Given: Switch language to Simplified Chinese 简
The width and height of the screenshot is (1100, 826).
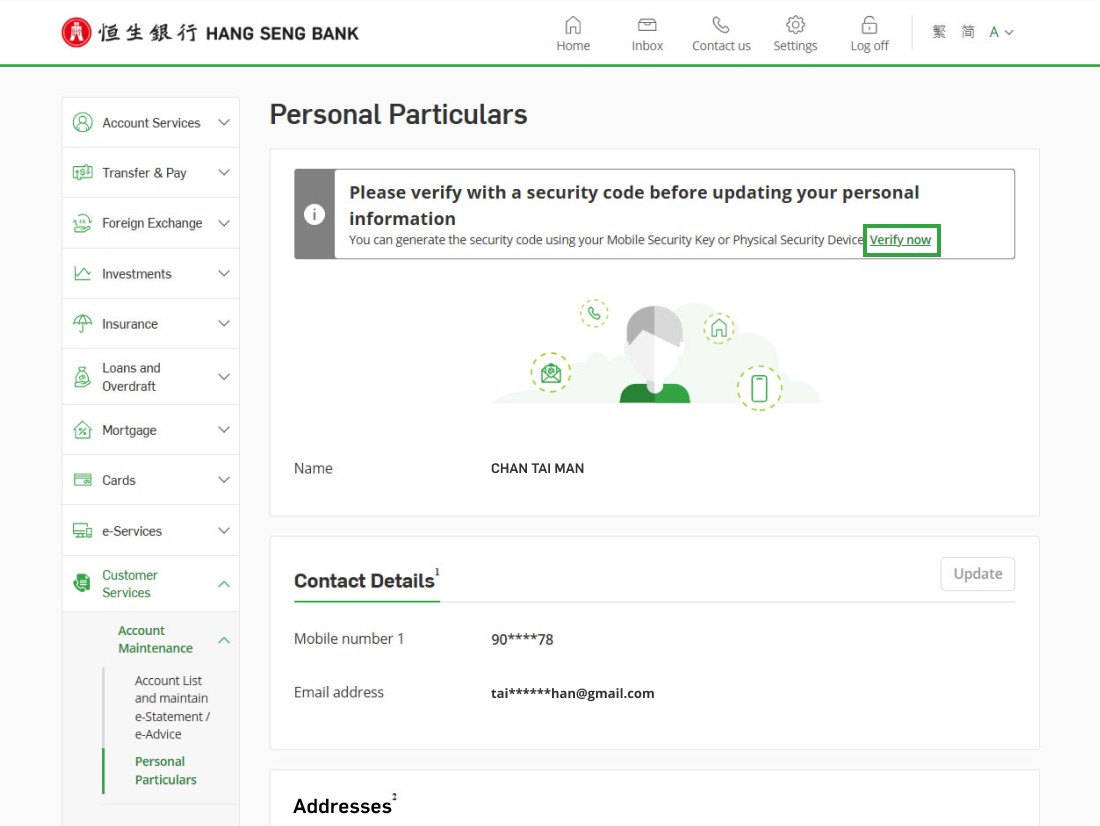Looking at the screenshot, I should [968, 32].
